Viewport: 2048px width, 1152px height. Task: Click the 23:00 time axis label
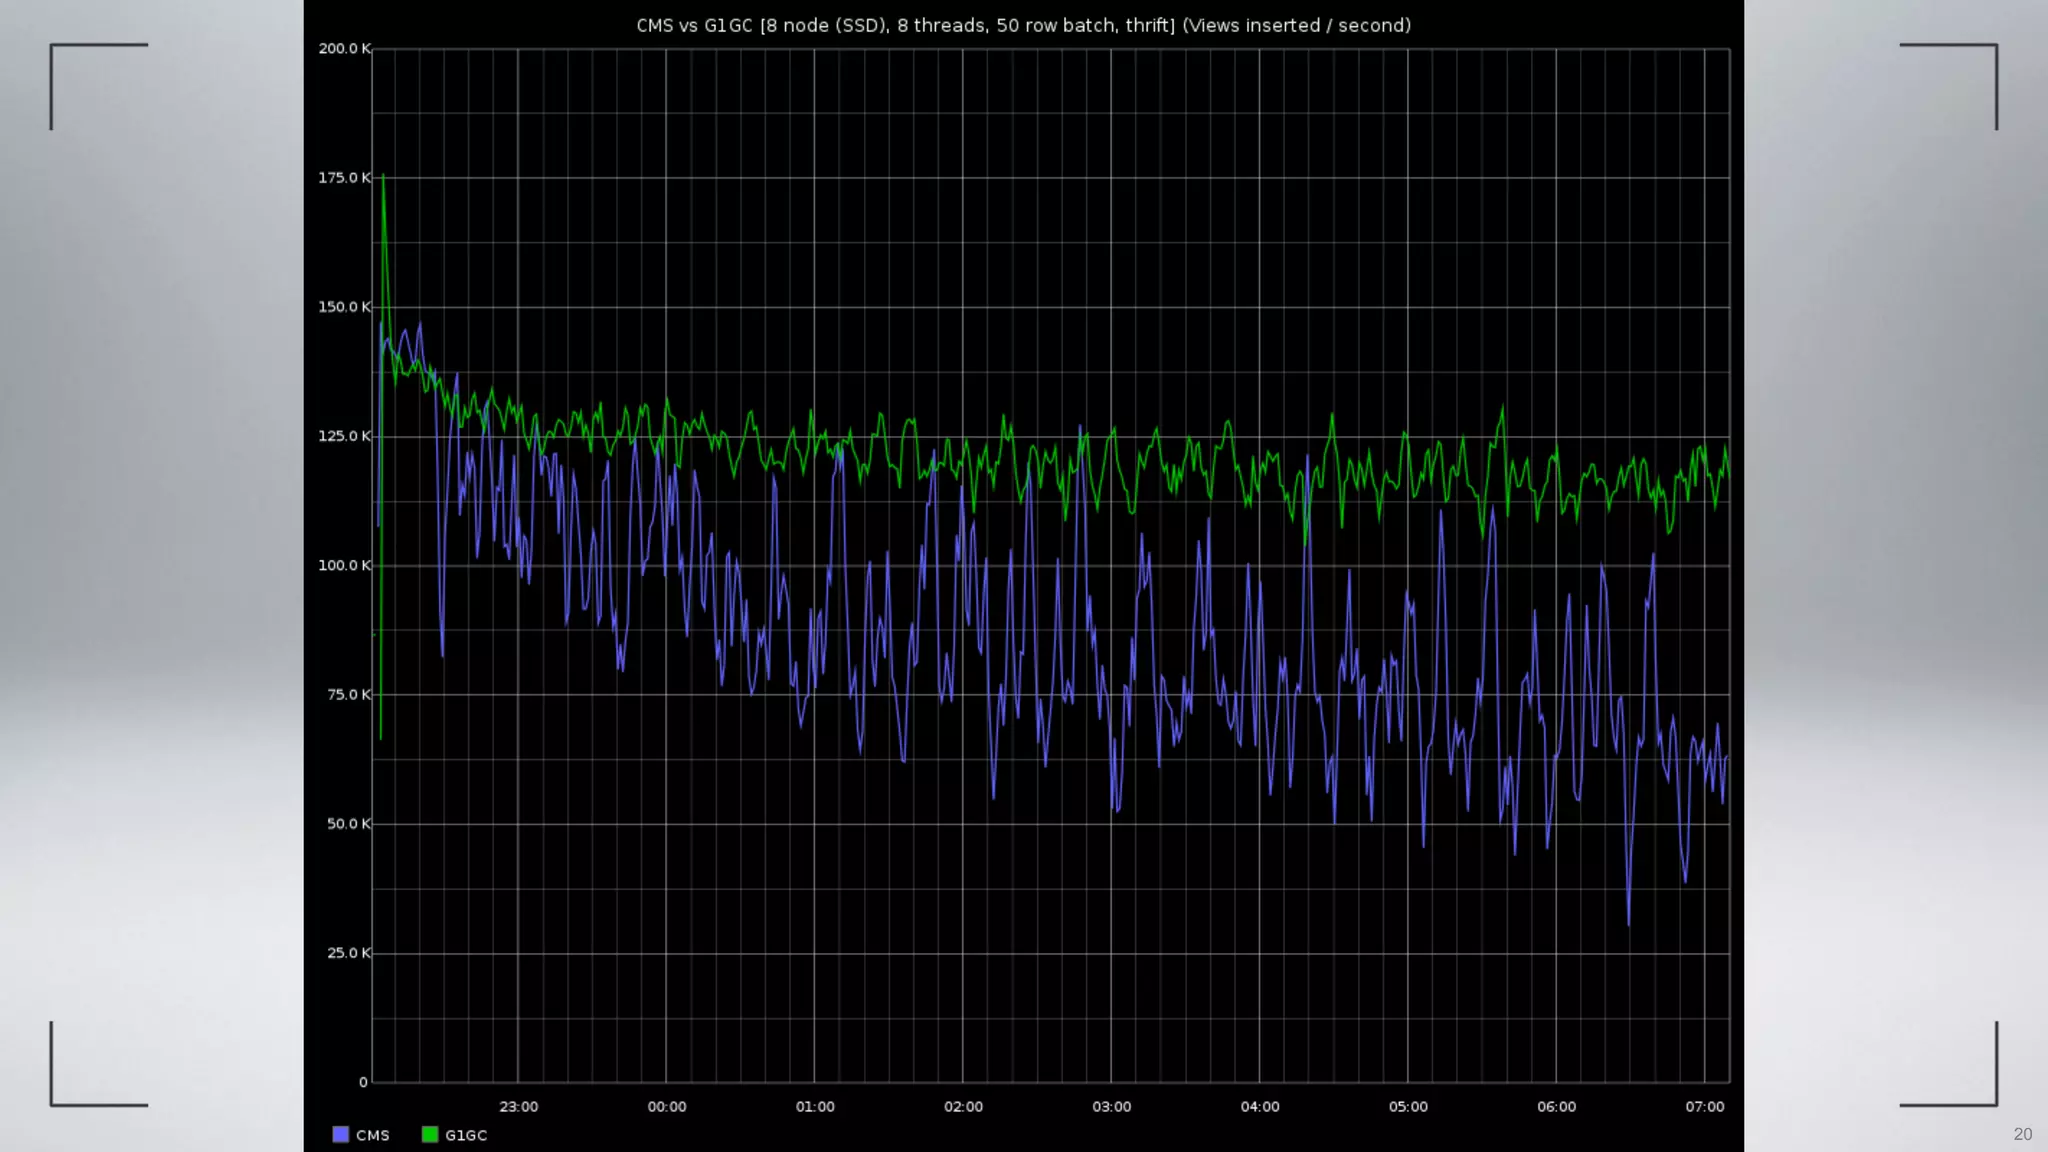click(518, 1107)
